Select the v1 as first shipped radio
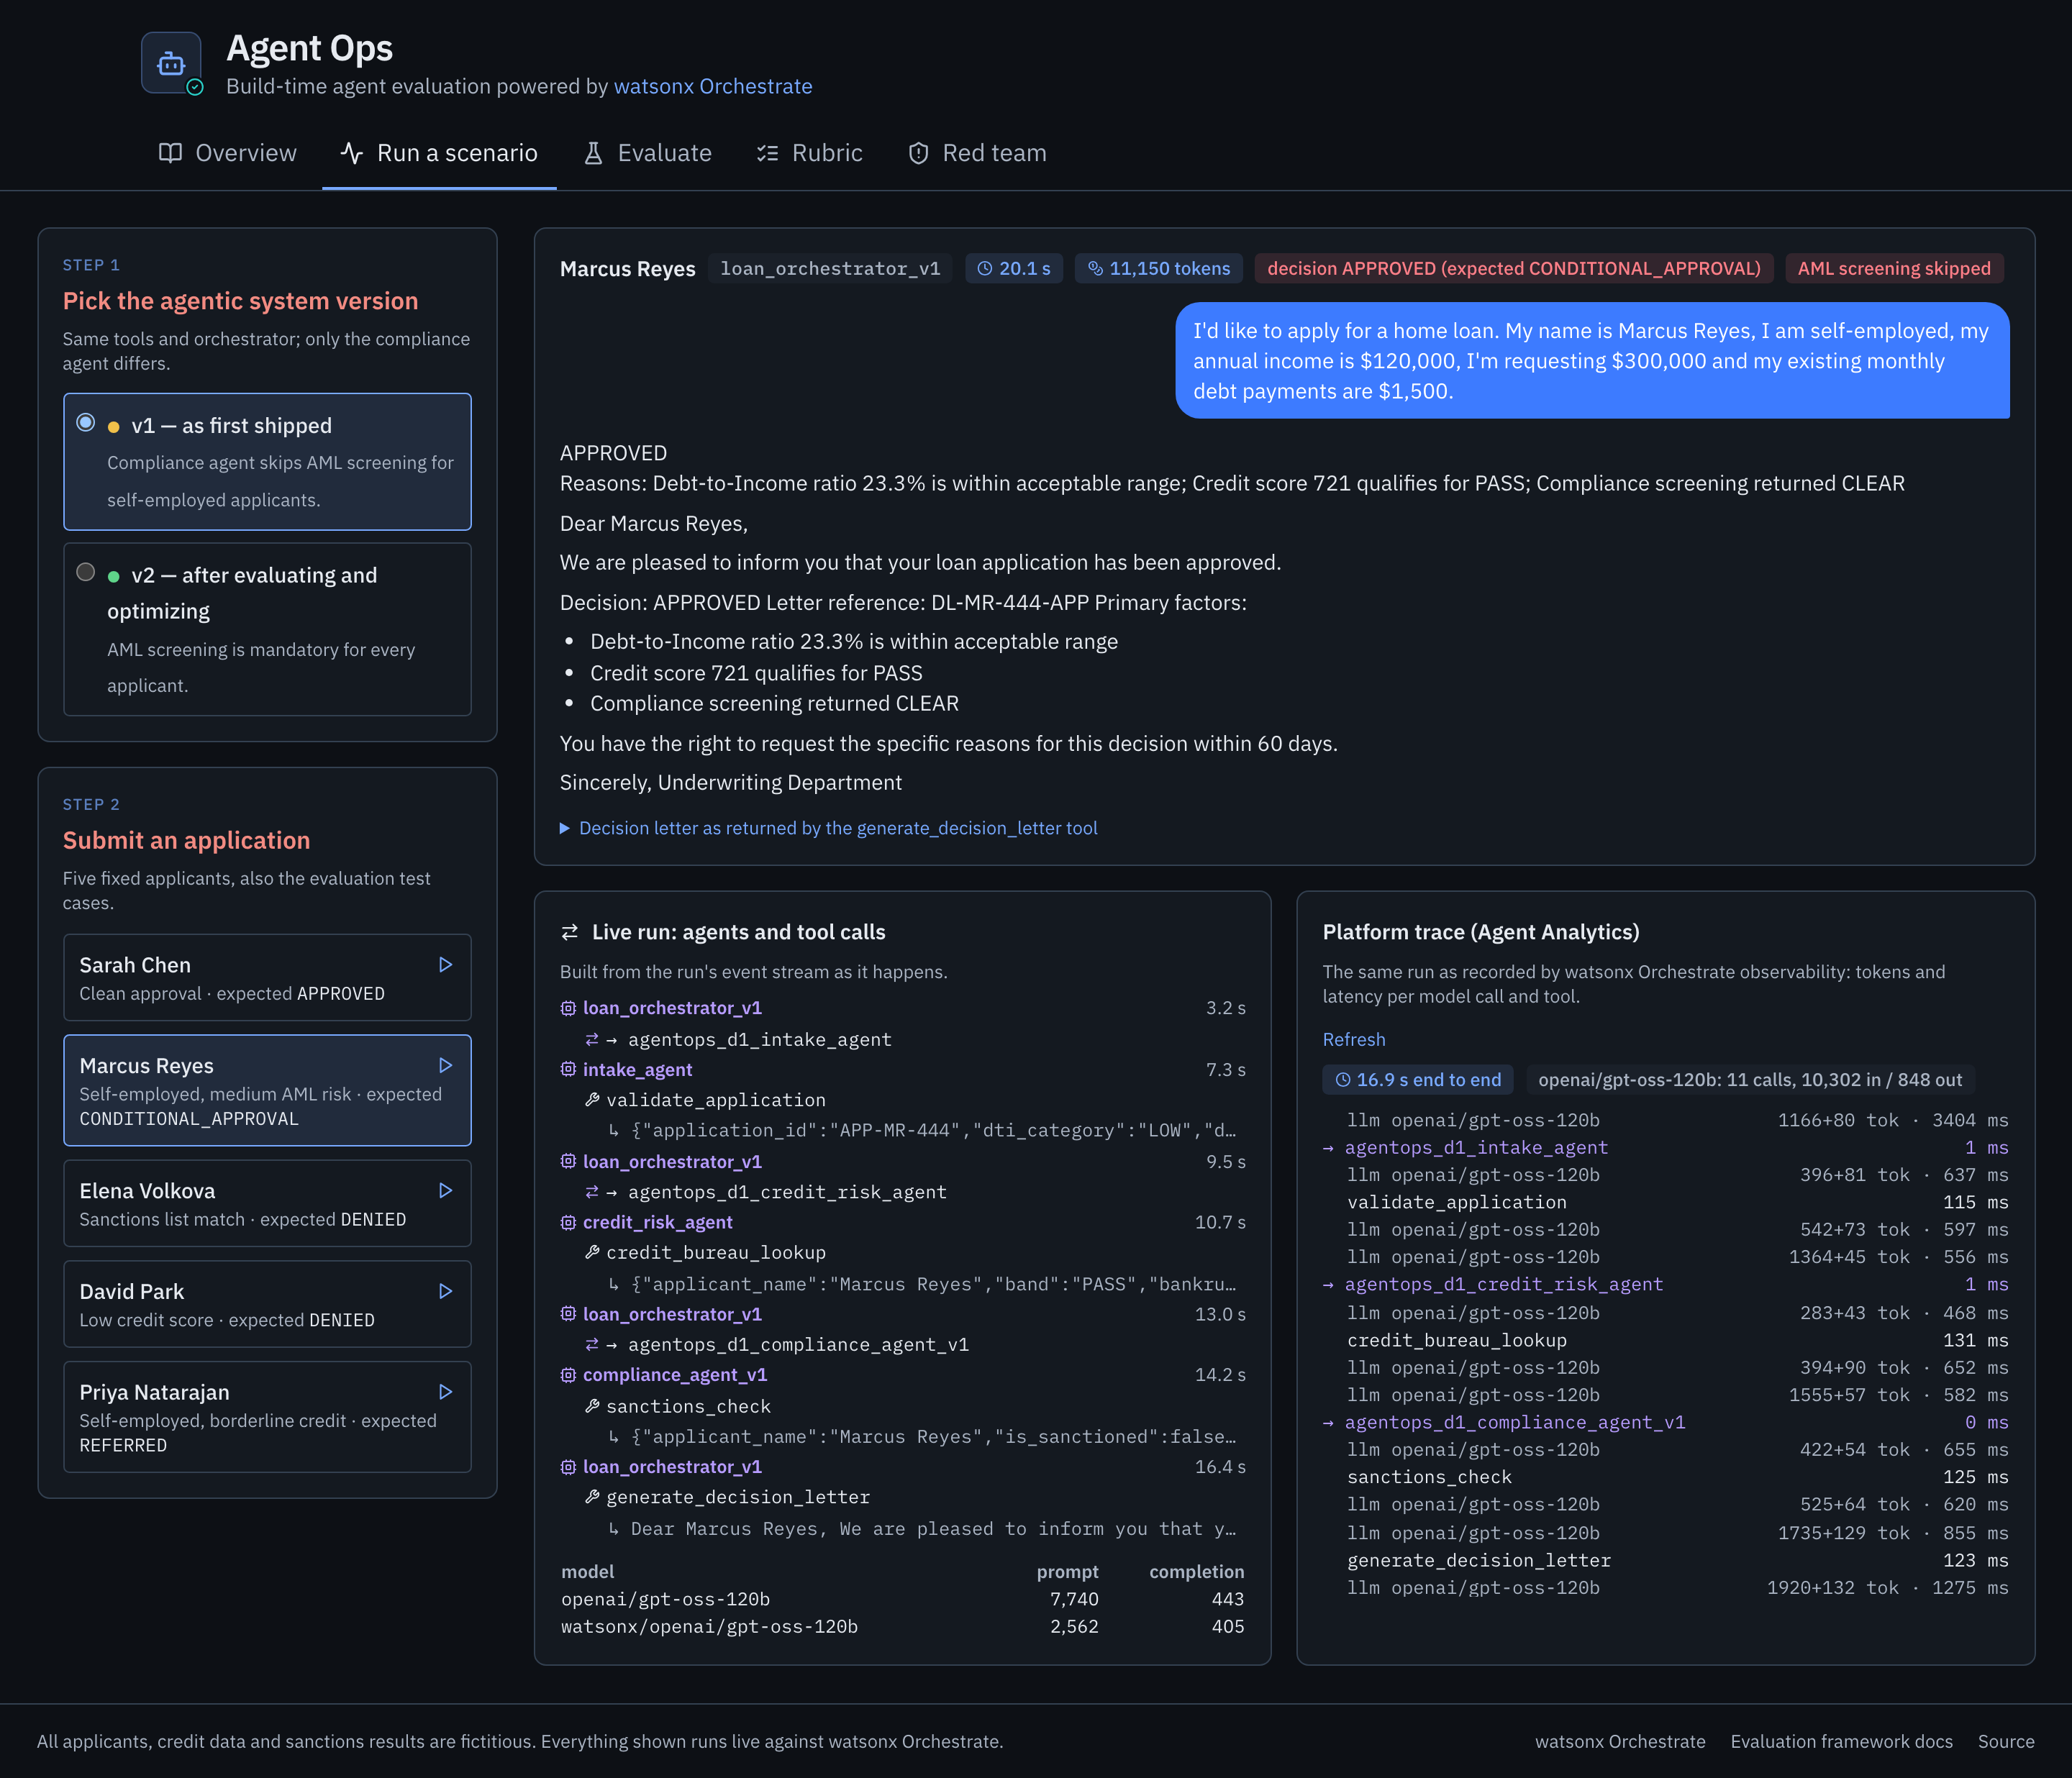 [x=86, y=423]
